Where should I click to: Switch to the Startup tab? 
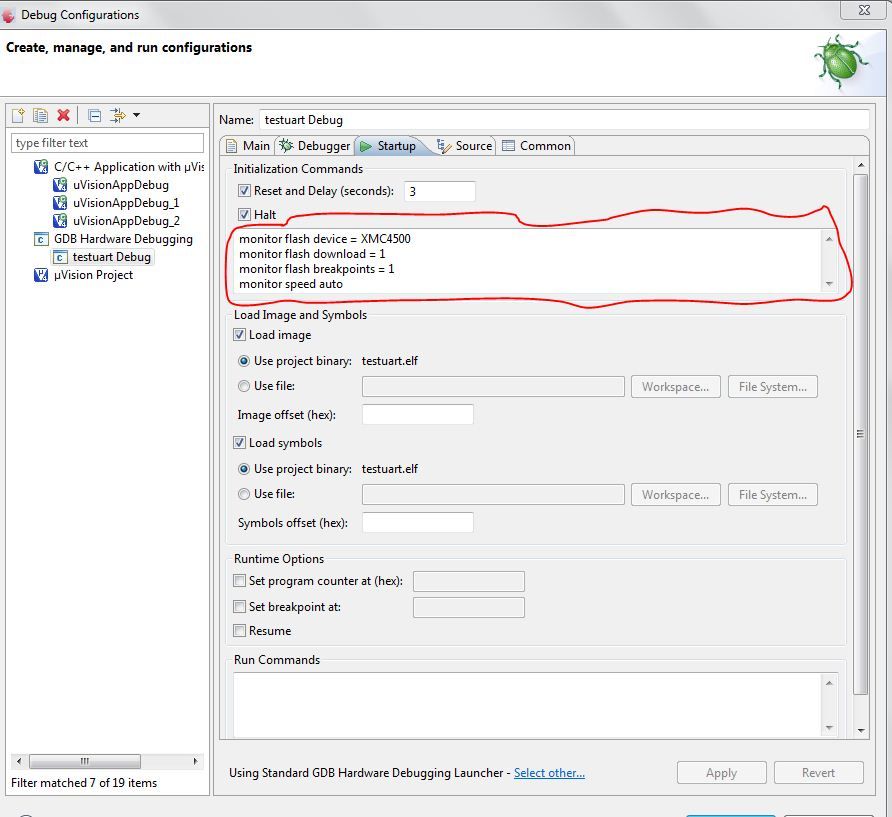[389, 146]
